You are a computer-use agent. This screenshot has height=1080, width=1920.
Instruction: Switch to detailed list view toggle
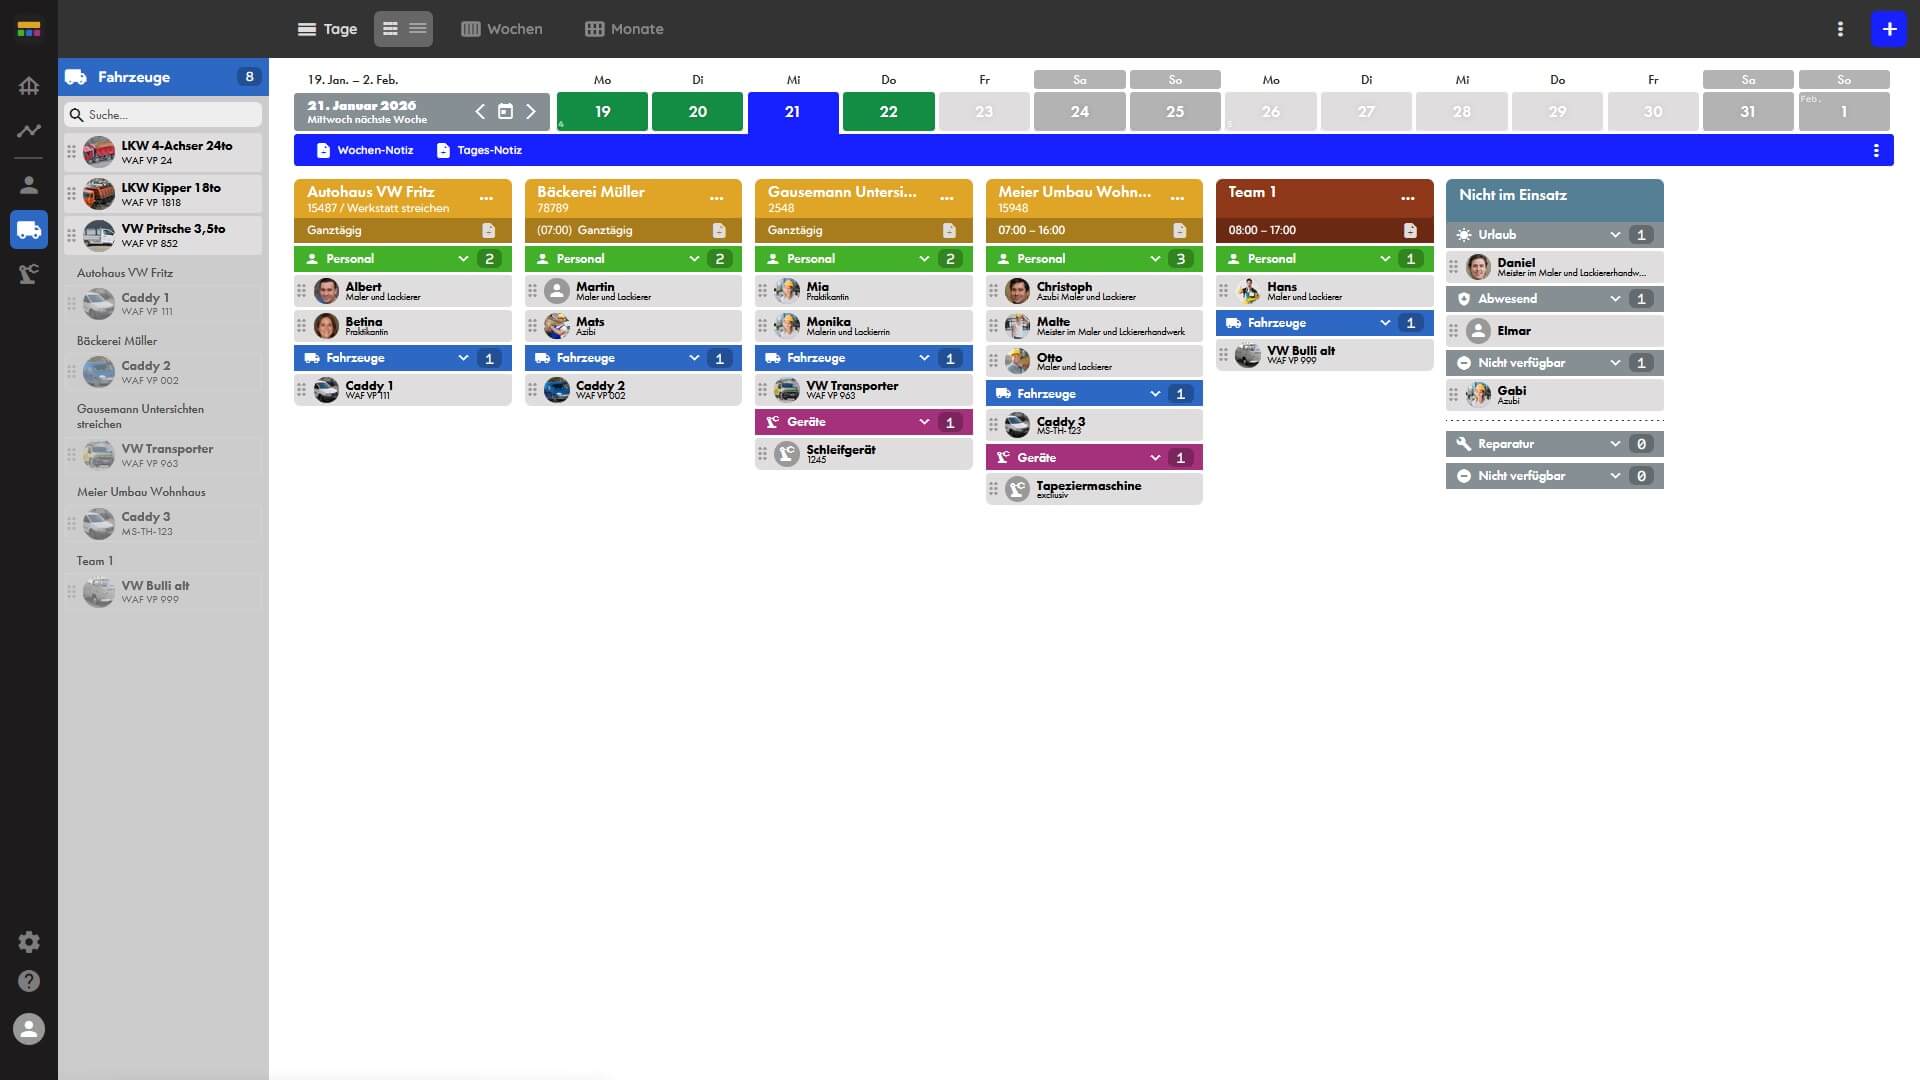(x=390, y=29)
